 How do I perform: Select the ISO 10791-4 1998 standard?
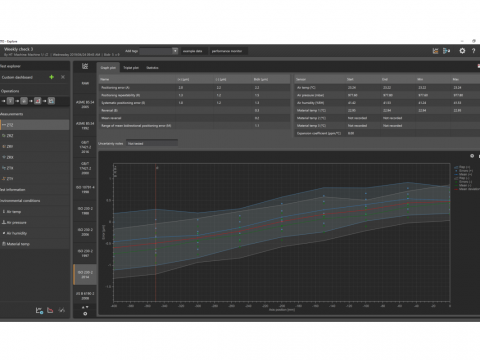[x=85, y=190]
